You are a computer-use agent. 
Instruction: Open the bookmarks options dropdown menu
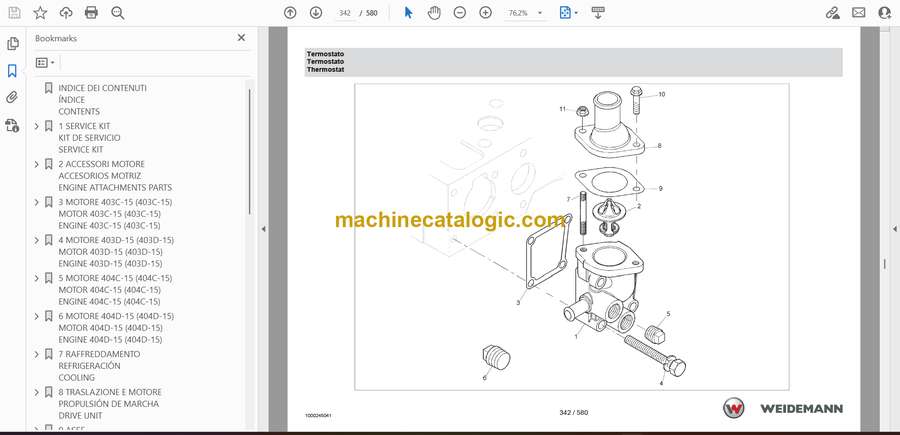tap(45, 62)
